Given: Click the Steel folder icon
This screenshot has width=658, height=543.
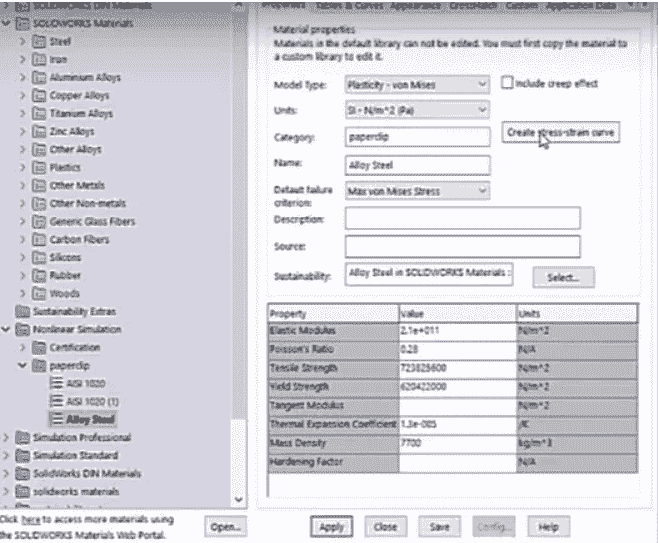Looking at the screenshot, I should tap(39, 41).
